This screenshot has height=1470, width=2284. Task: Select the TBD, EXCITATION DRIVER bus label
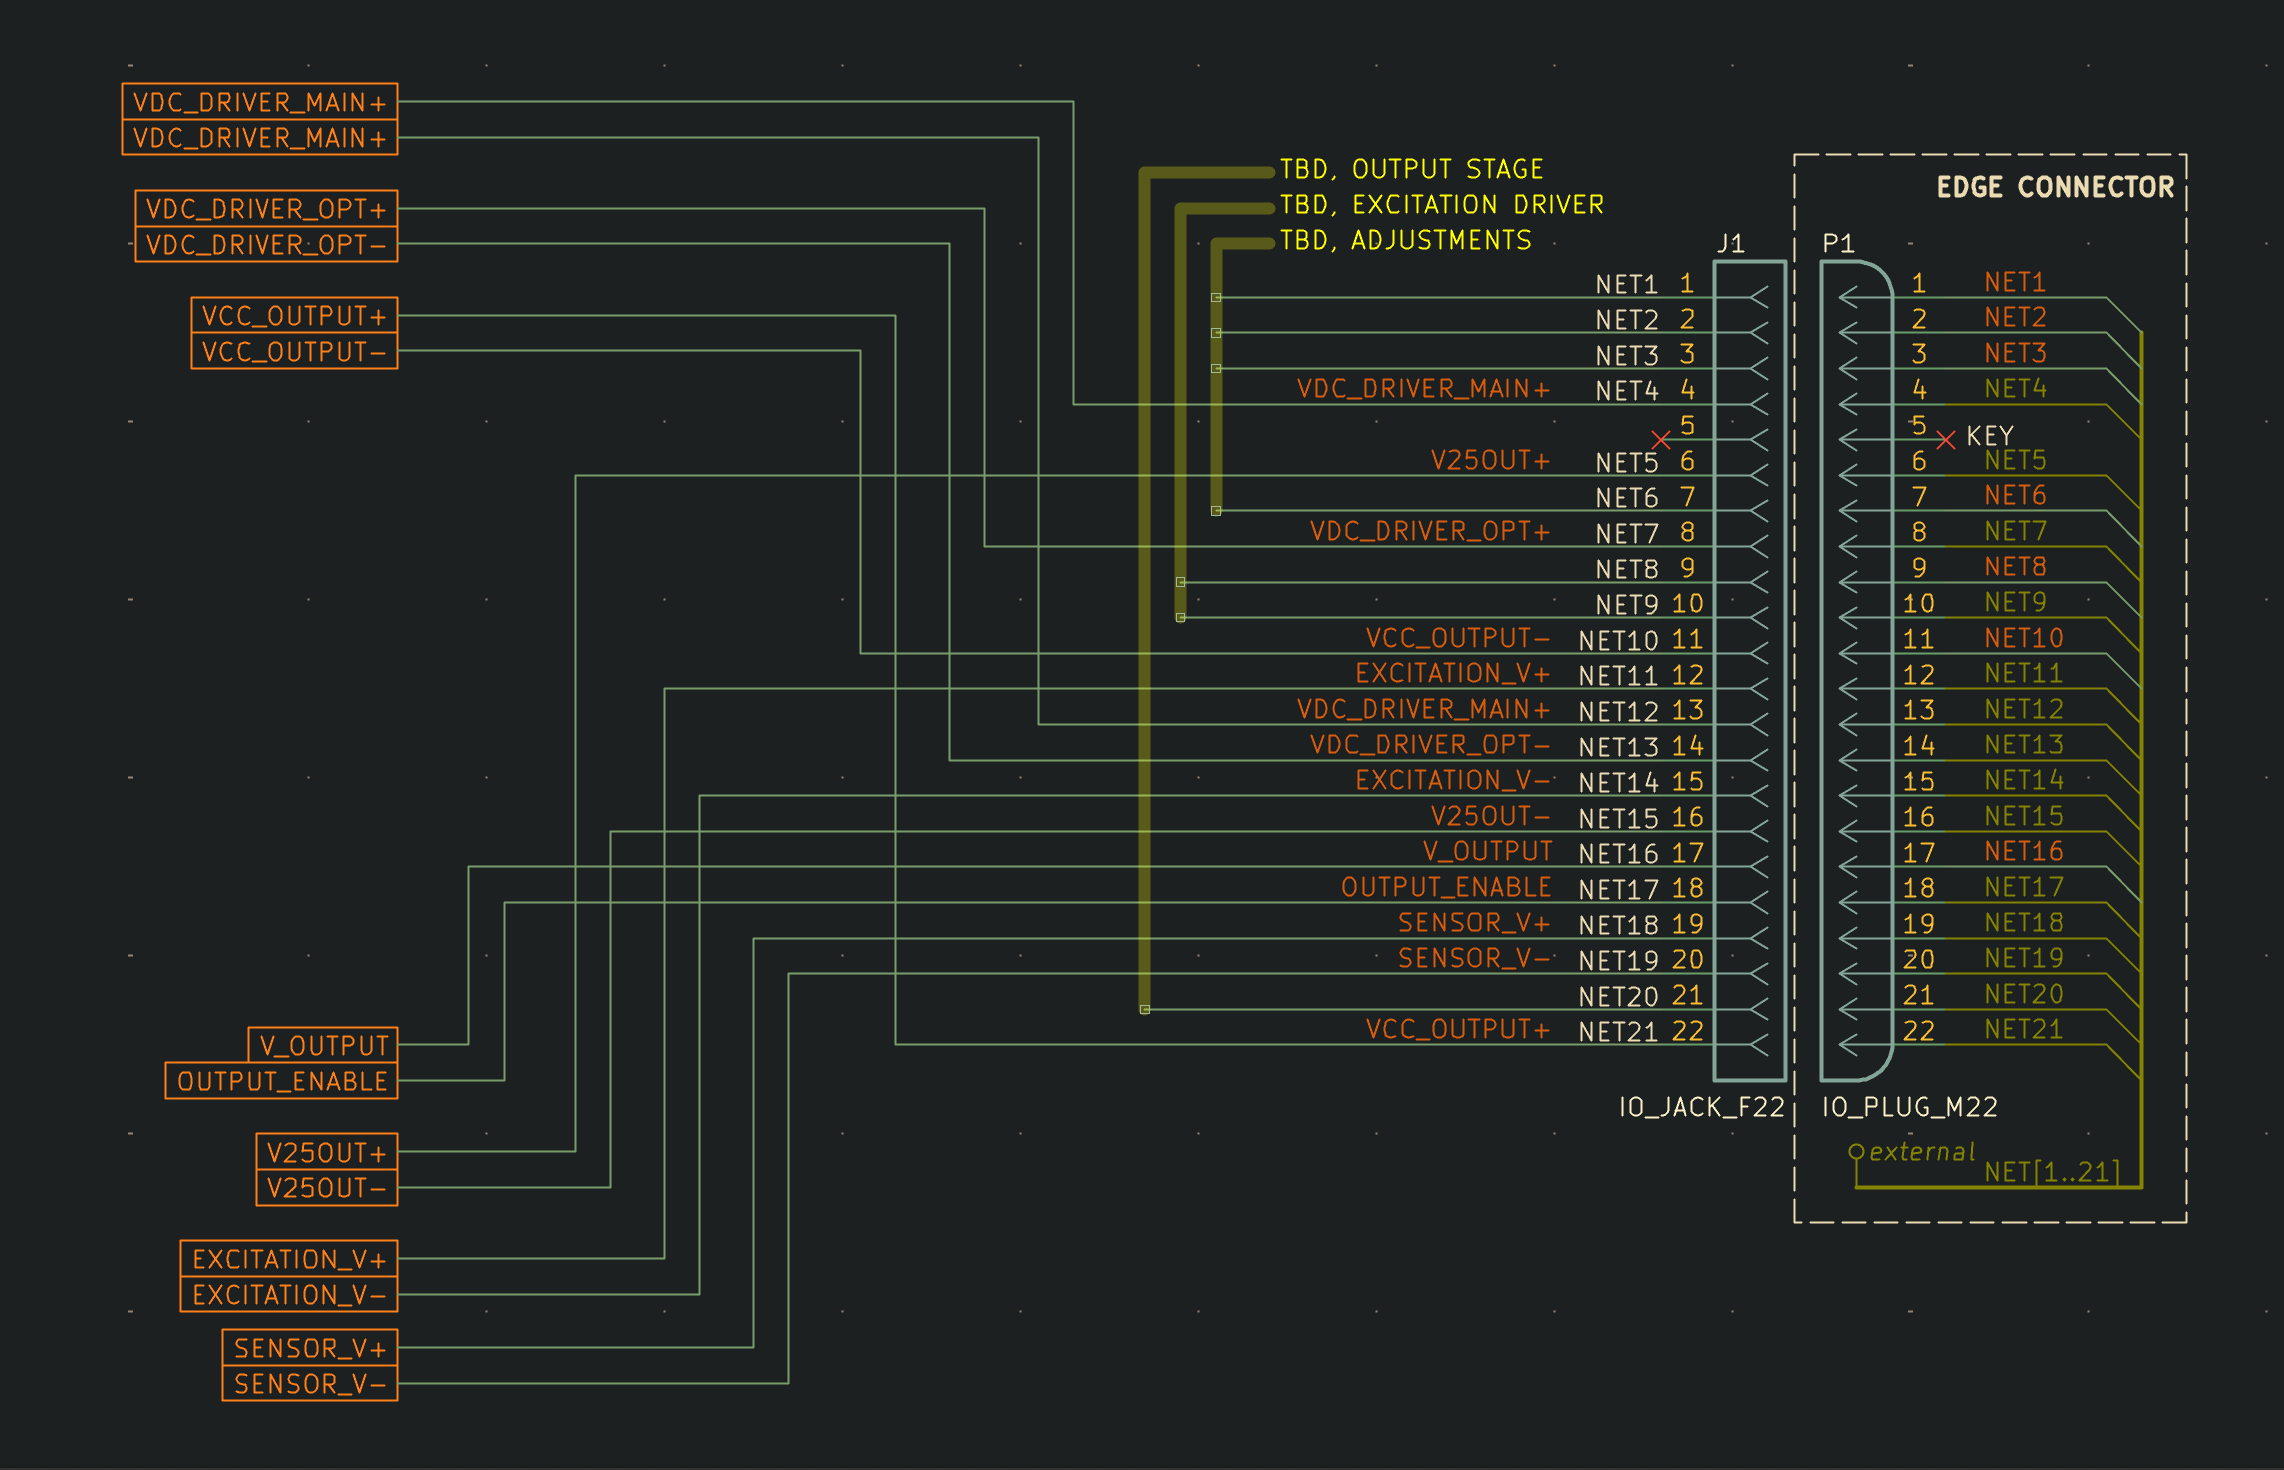tap(1441, 205)
